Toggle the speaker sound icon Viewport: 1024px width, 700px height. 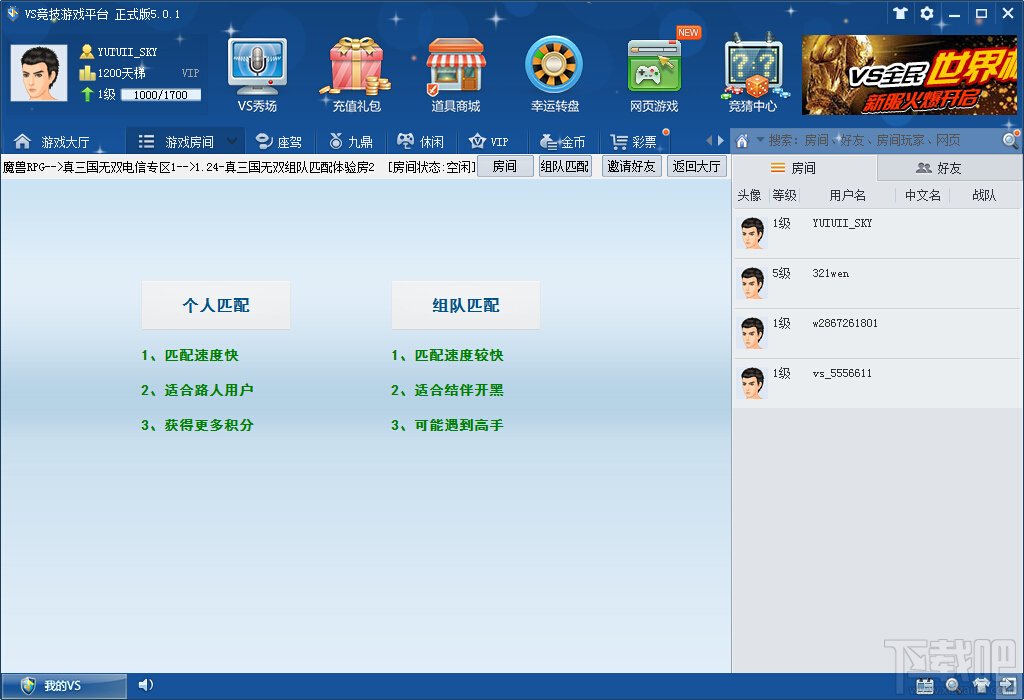click(x=146, y=685)
